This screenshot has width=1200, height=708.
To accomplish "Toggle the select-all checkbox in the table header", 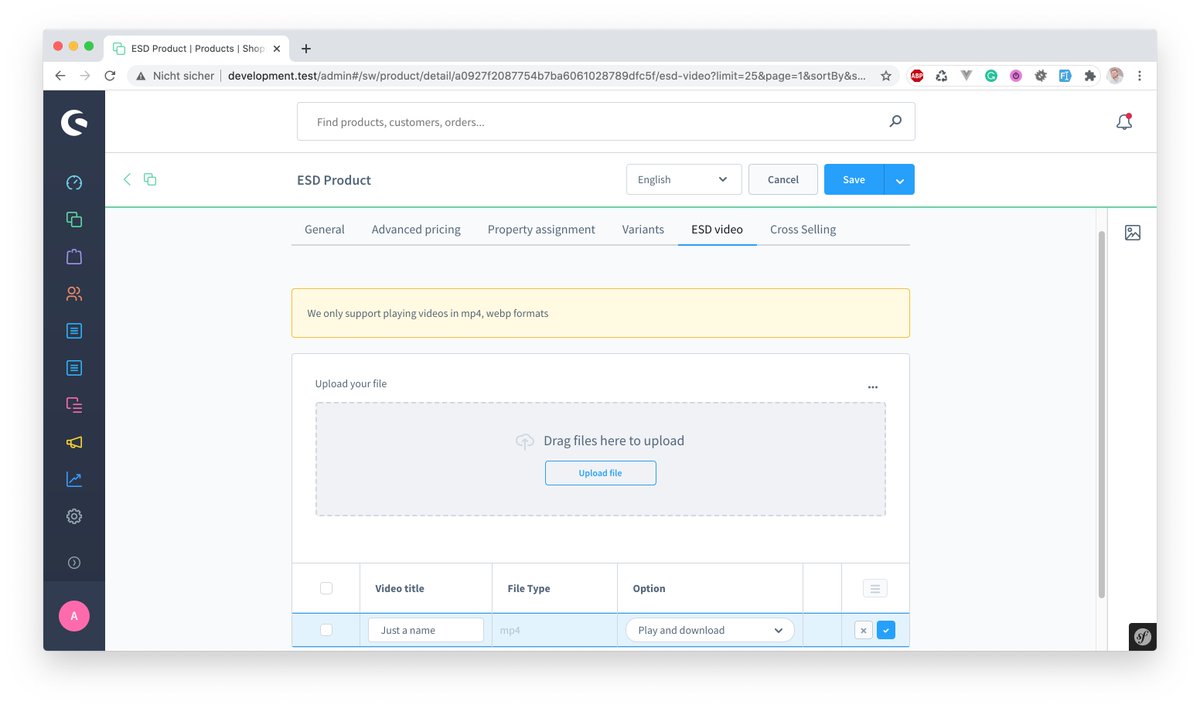I will click(326, 588).
